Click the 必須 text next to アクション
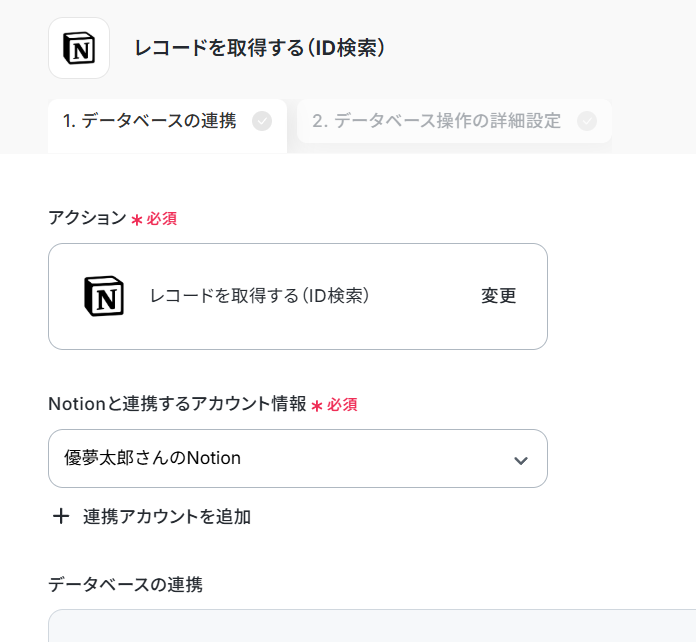The width and height of the screenshot is (696, 642). pos(162,218)
